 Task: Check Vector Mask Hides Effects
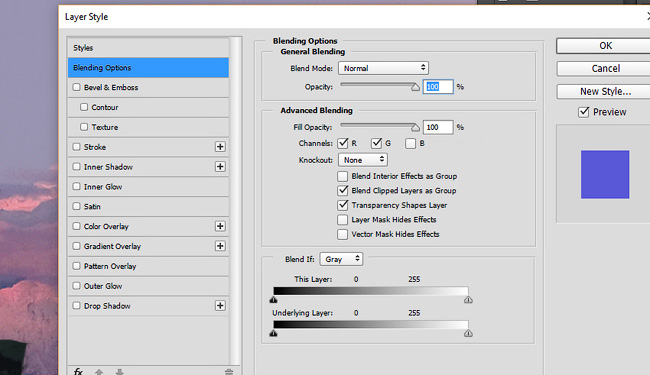pyautogui.click(x=342, y=235)
